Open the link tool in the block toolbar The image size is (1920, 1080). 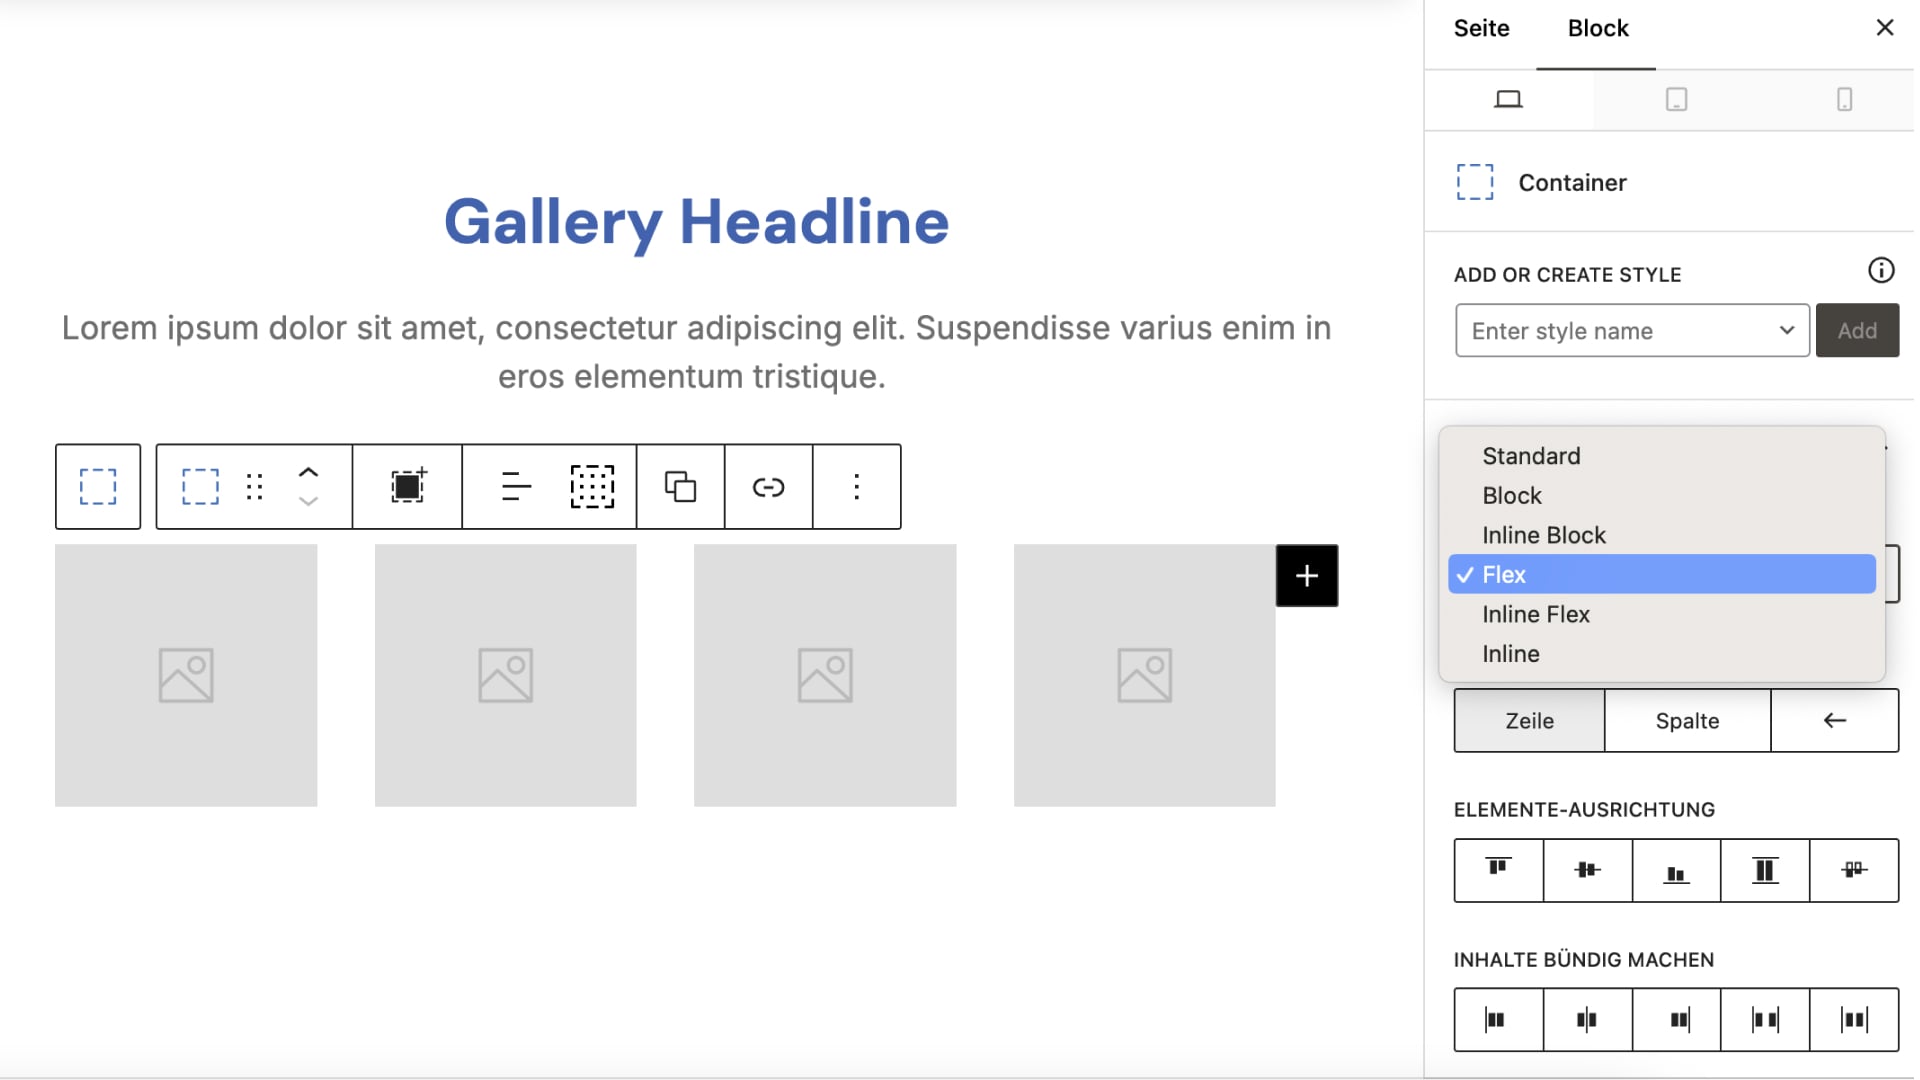click(768, 486)
